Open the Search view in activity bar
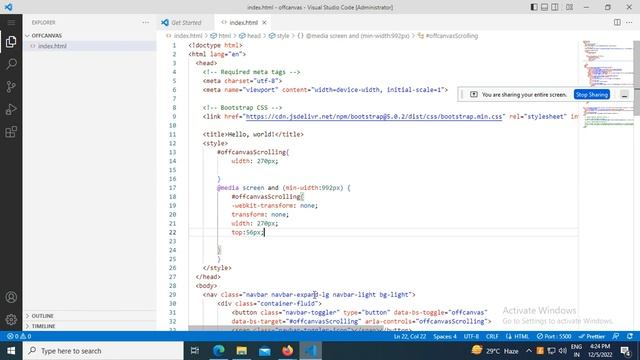The height and width of the screenshot is (360, 640). pos(11,64)
